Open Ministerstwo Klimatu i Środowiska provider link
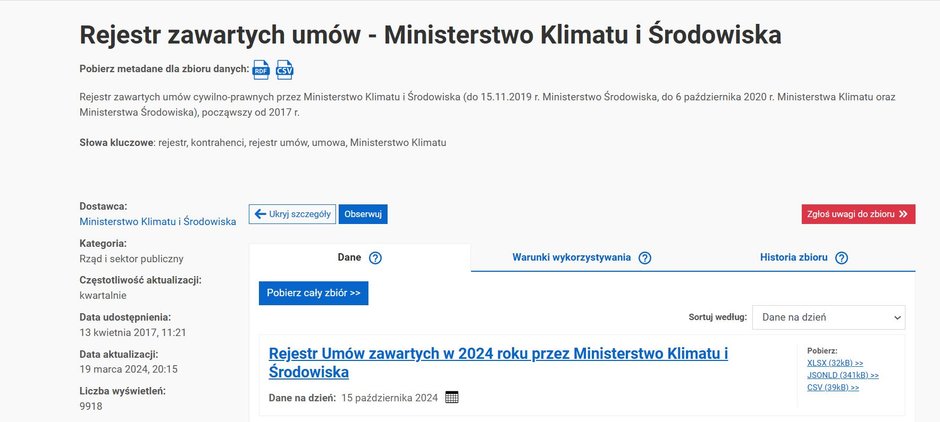Screen dimensions: 940x422 tap(158, 221)
